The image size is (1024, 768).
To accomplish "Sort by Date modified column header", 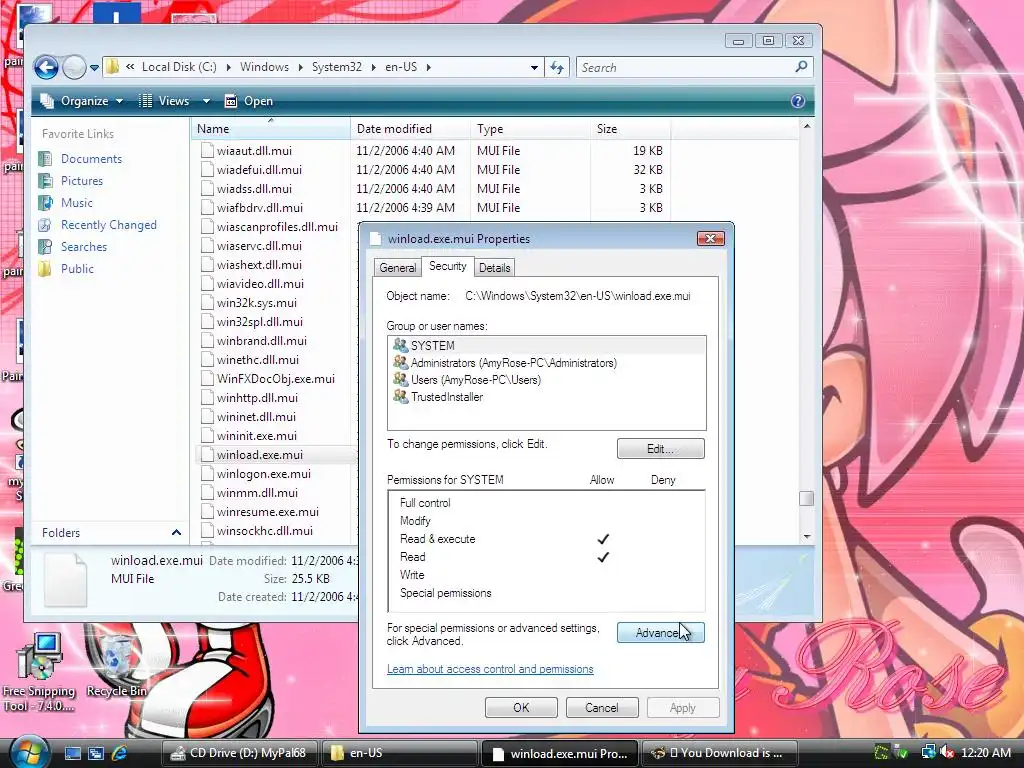I will tap(410, 129).
